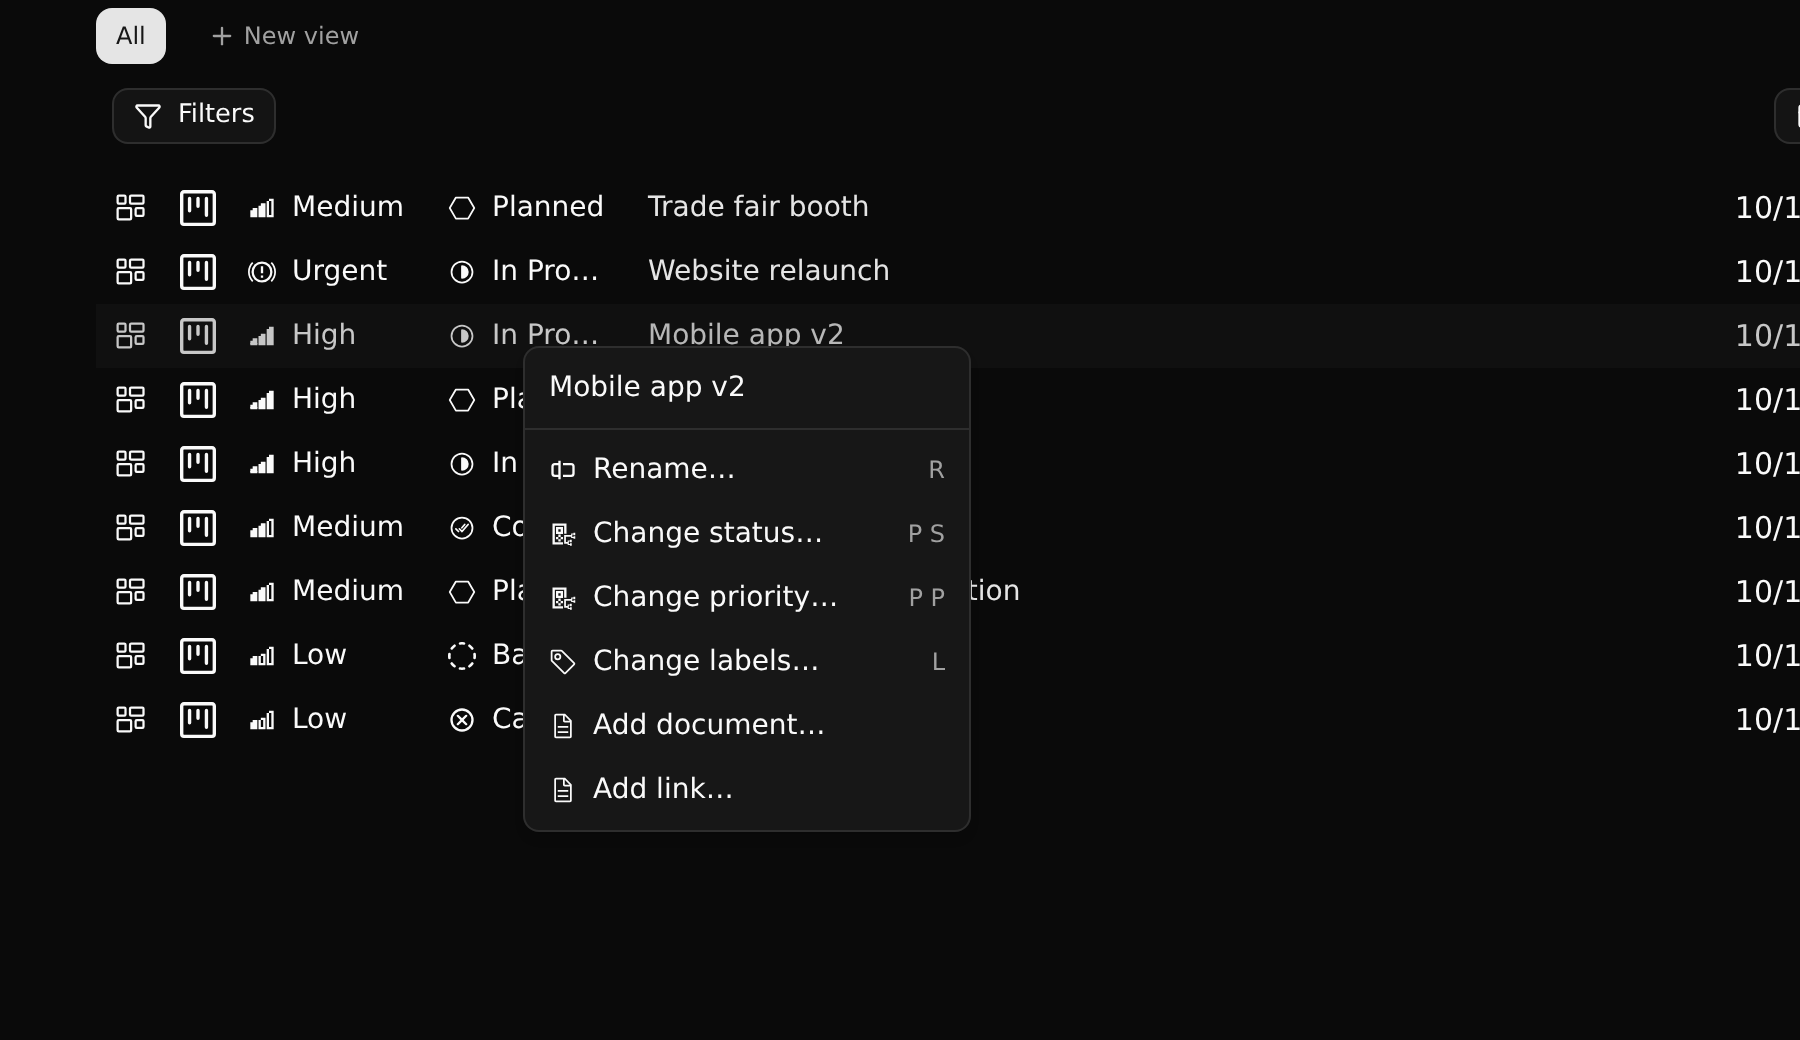Click the dashed-circle backlog status icon
The image size is (1800, 1040).
click(462, 656)
